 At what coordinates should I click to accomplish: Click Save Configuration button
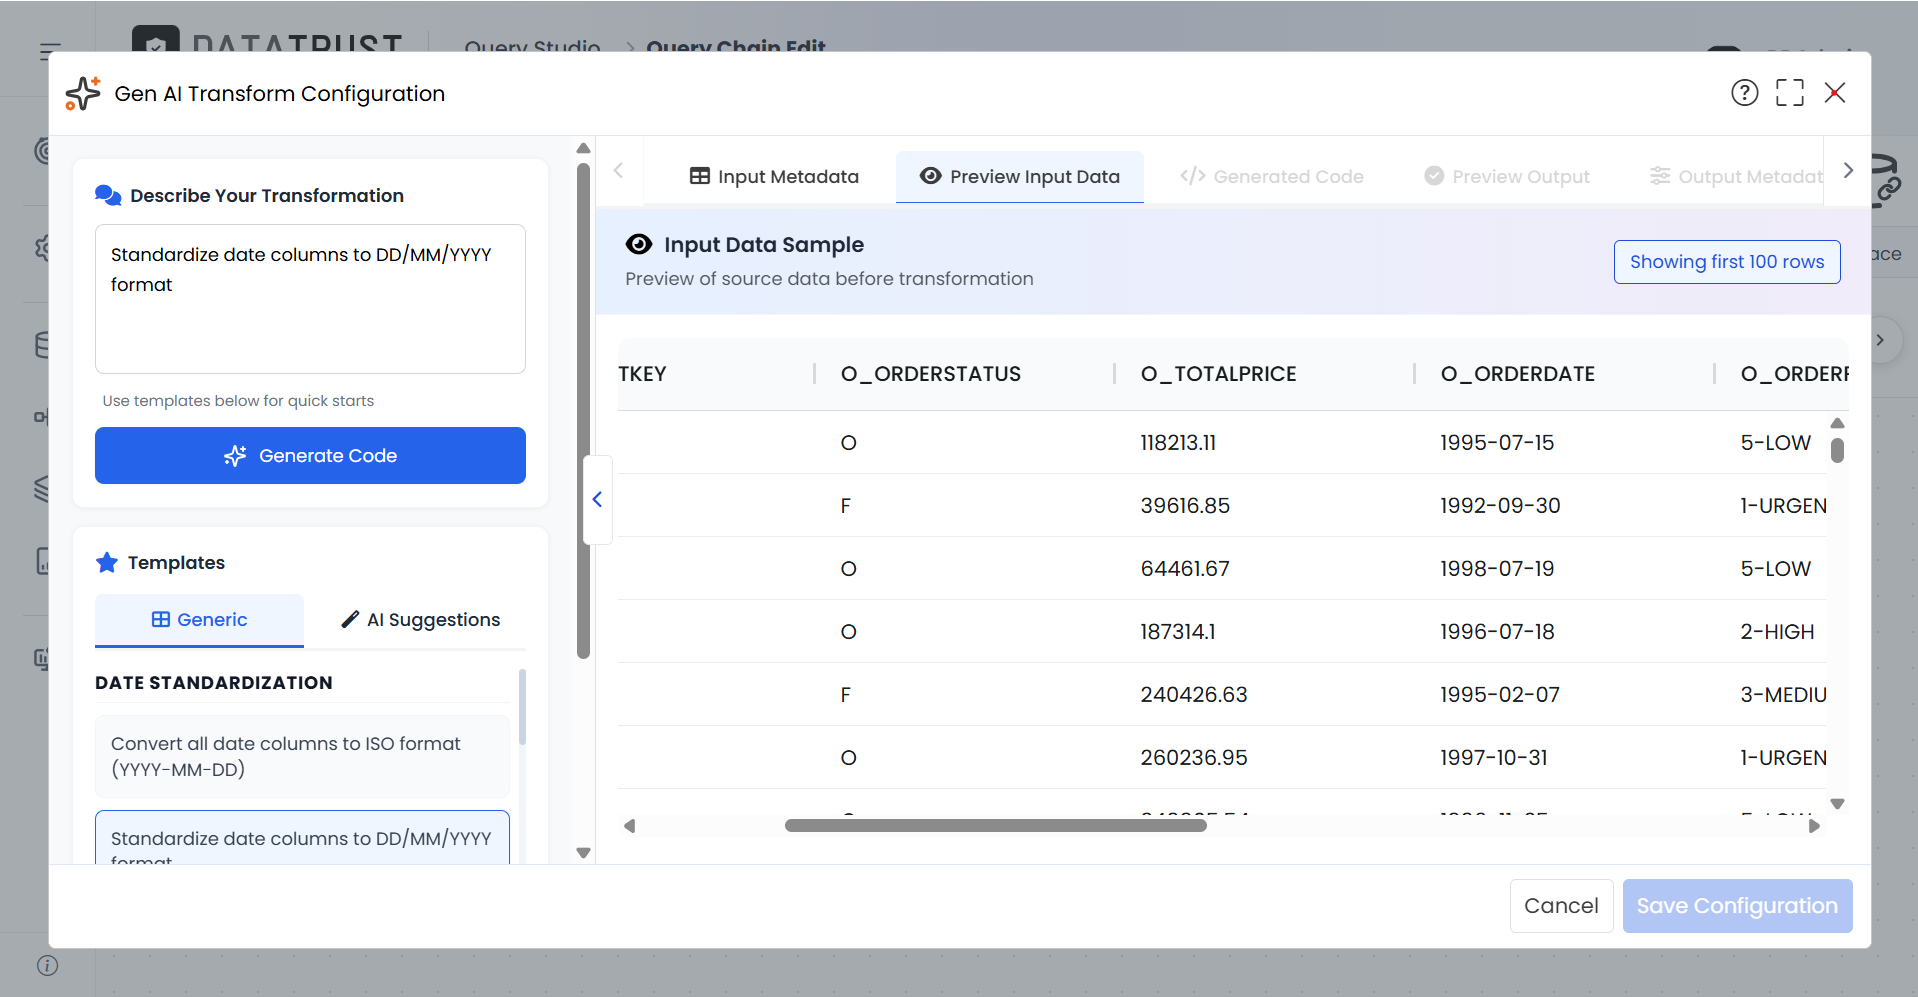1737,906
